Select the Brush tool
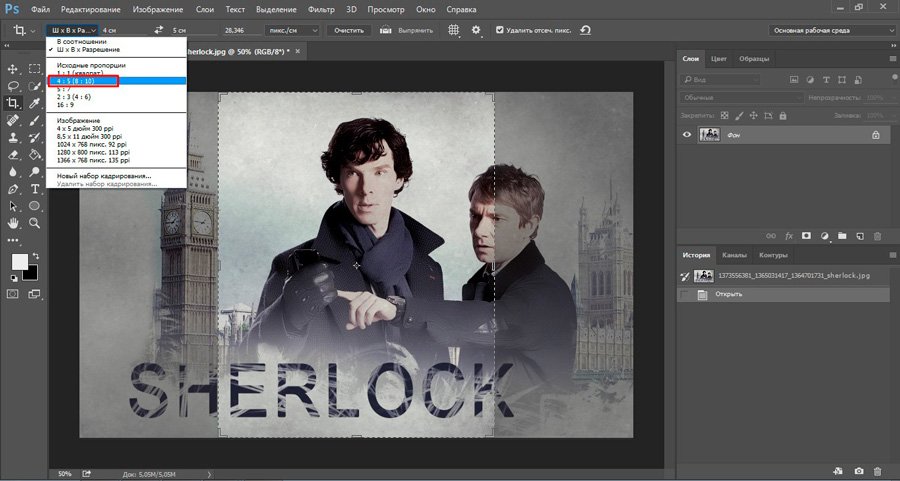The image size is (900, 481). point(34,121)
